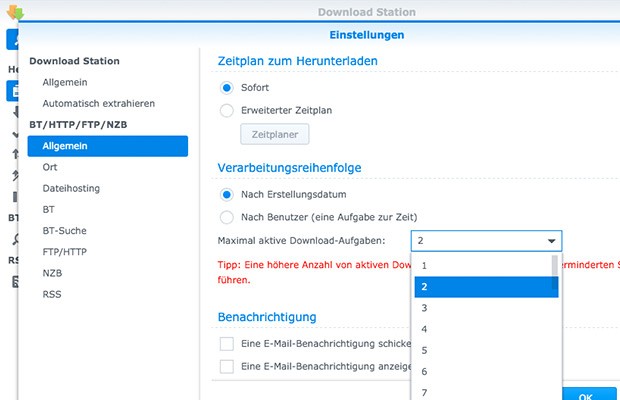Click the Einstellungen dialog title
Viewport: 620px width, 400px height.
(x=367, y=35)
